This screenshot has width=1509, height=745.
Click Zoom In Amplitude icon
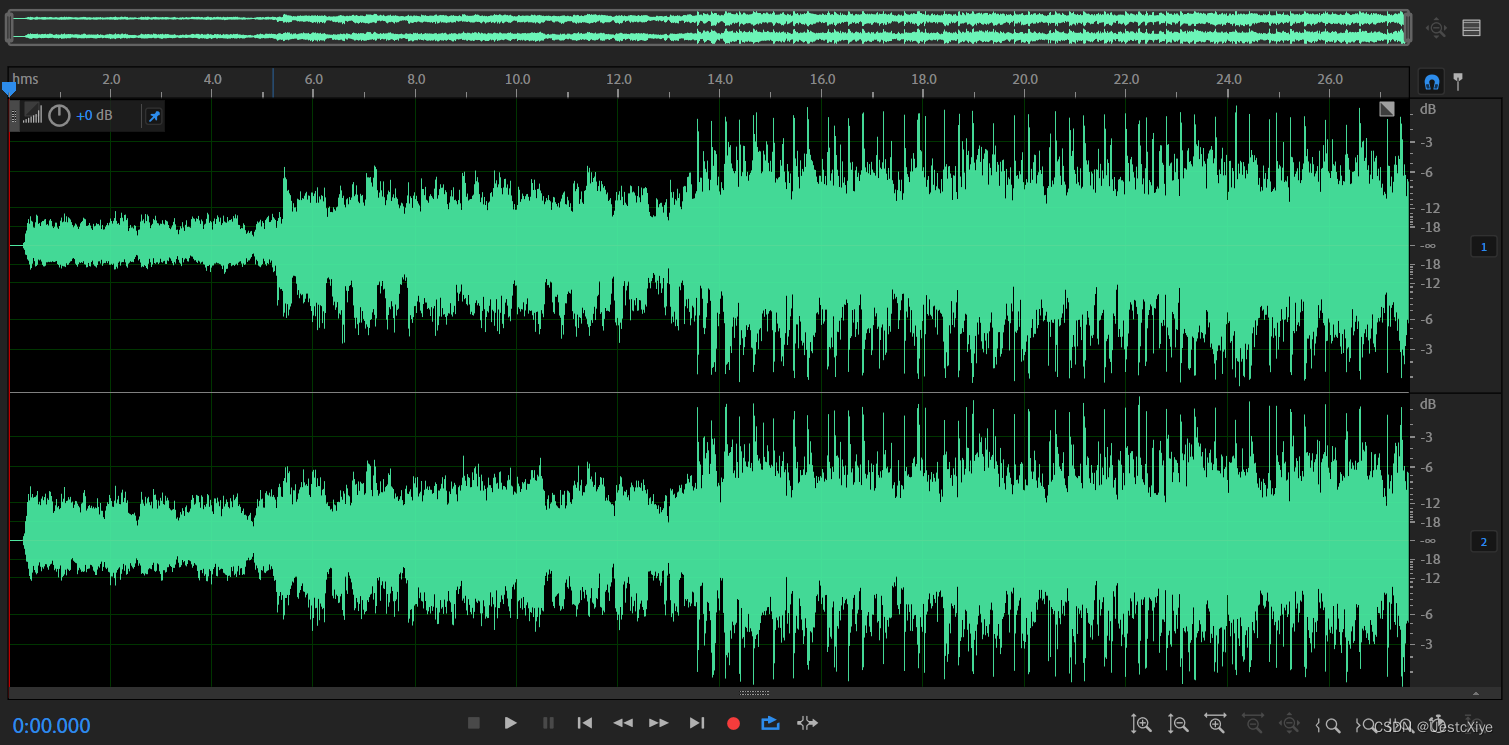click(x=1141, y=724)
